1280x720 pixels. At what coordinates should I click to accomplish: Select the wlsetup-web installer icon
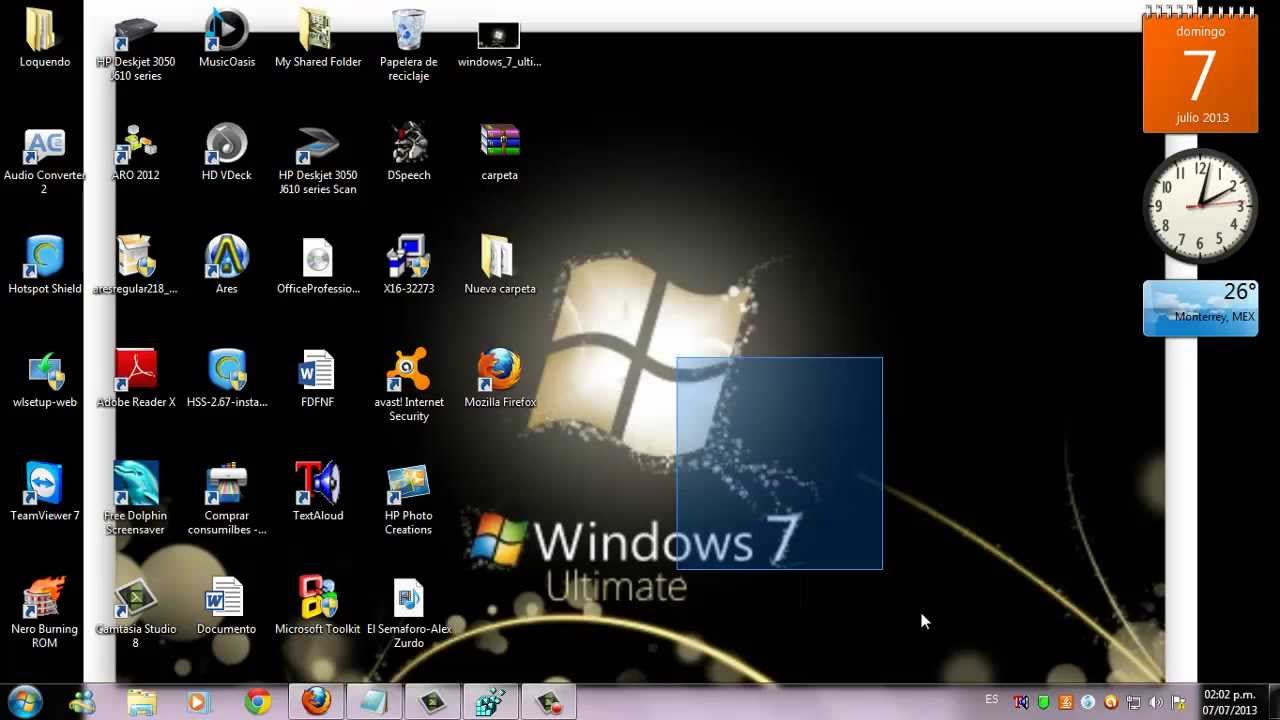point(44,379)
